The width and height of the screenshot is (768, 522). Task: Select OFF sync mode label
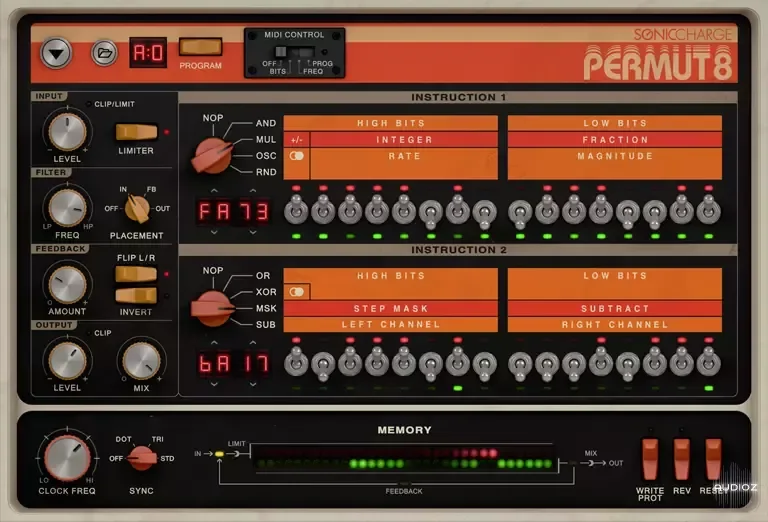116,459
